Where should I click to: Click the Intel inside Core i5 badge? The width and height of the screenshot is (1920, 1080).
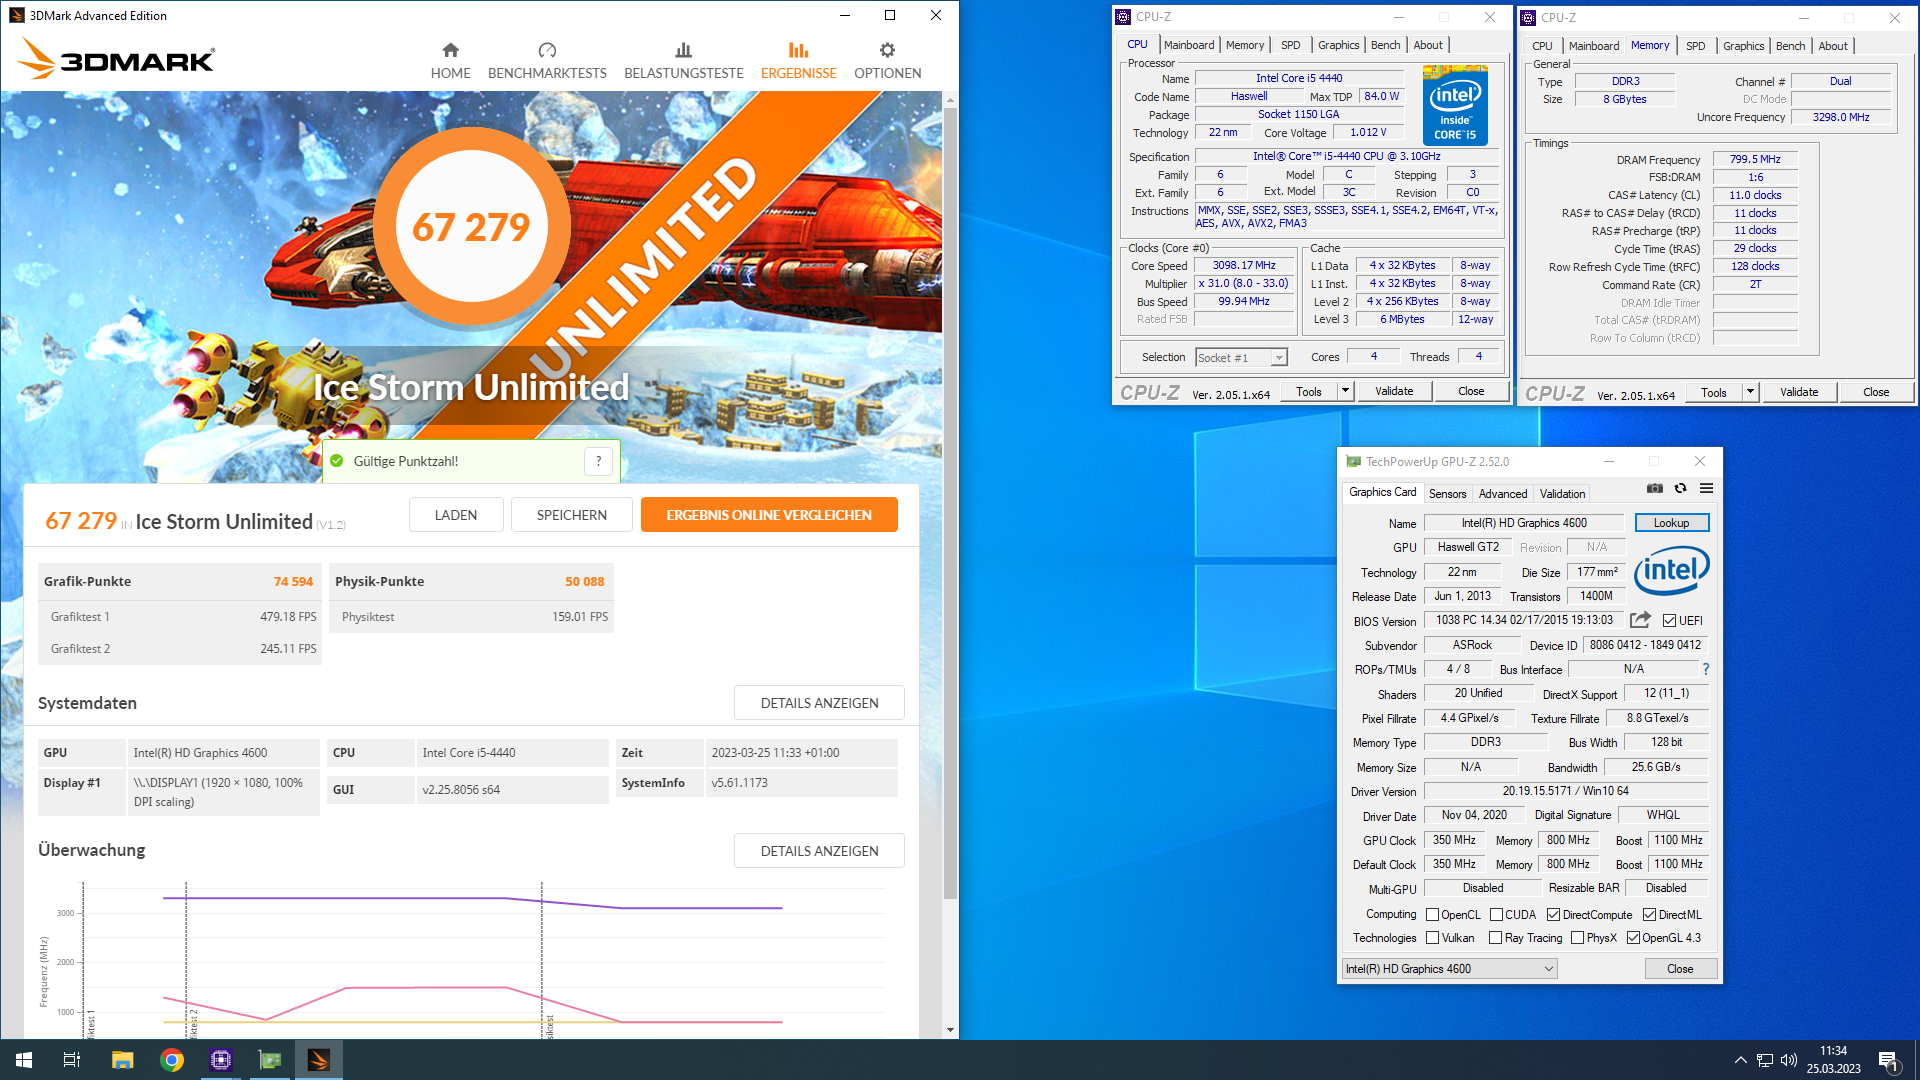click(1455, 105)
